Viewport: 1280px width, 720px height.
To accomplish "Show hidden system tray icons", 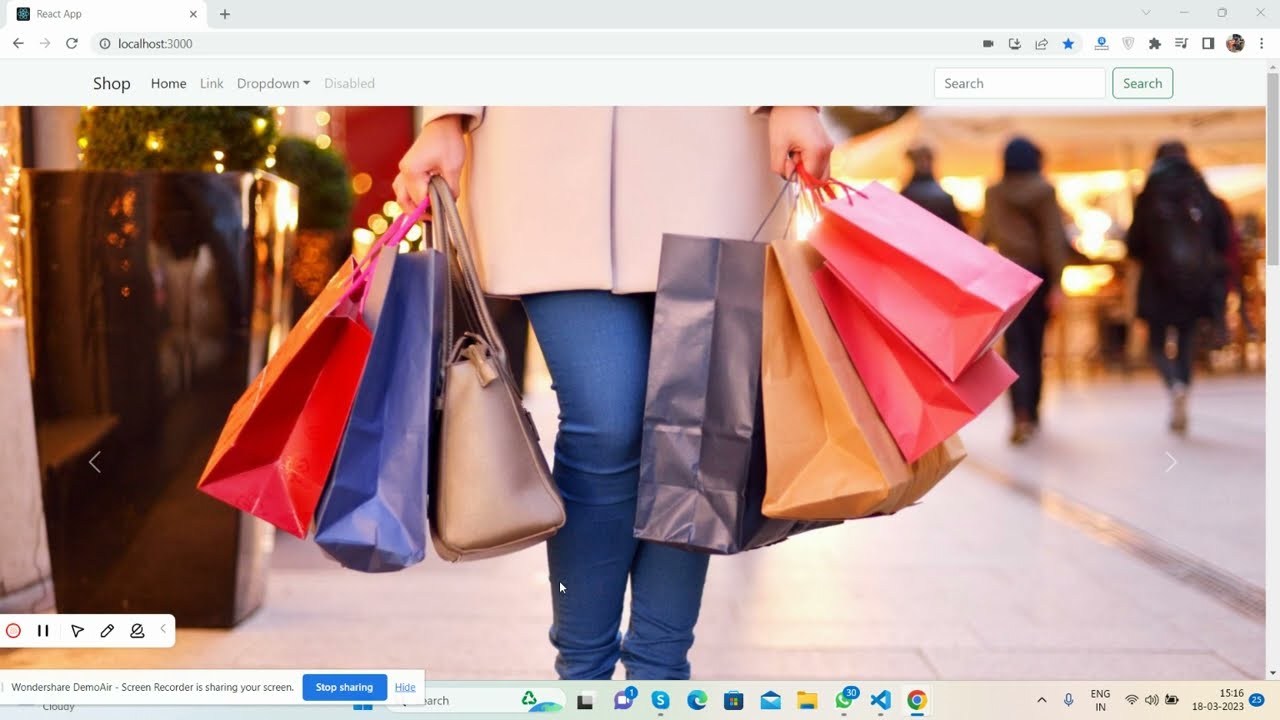I will click(x=1041, y=700).
